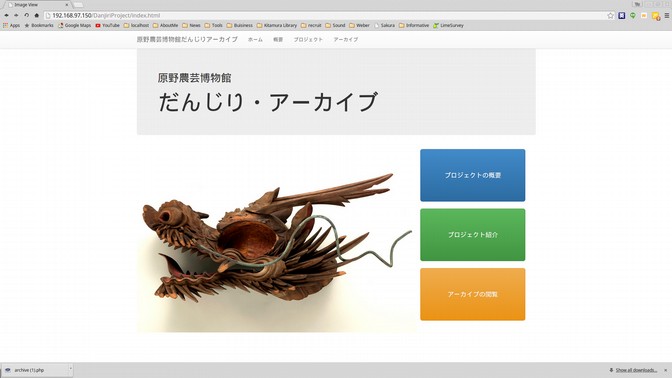This screenshot has height=378, width=672.
Task: Bookmark this page with the star icon
Action: pos(610,15)
